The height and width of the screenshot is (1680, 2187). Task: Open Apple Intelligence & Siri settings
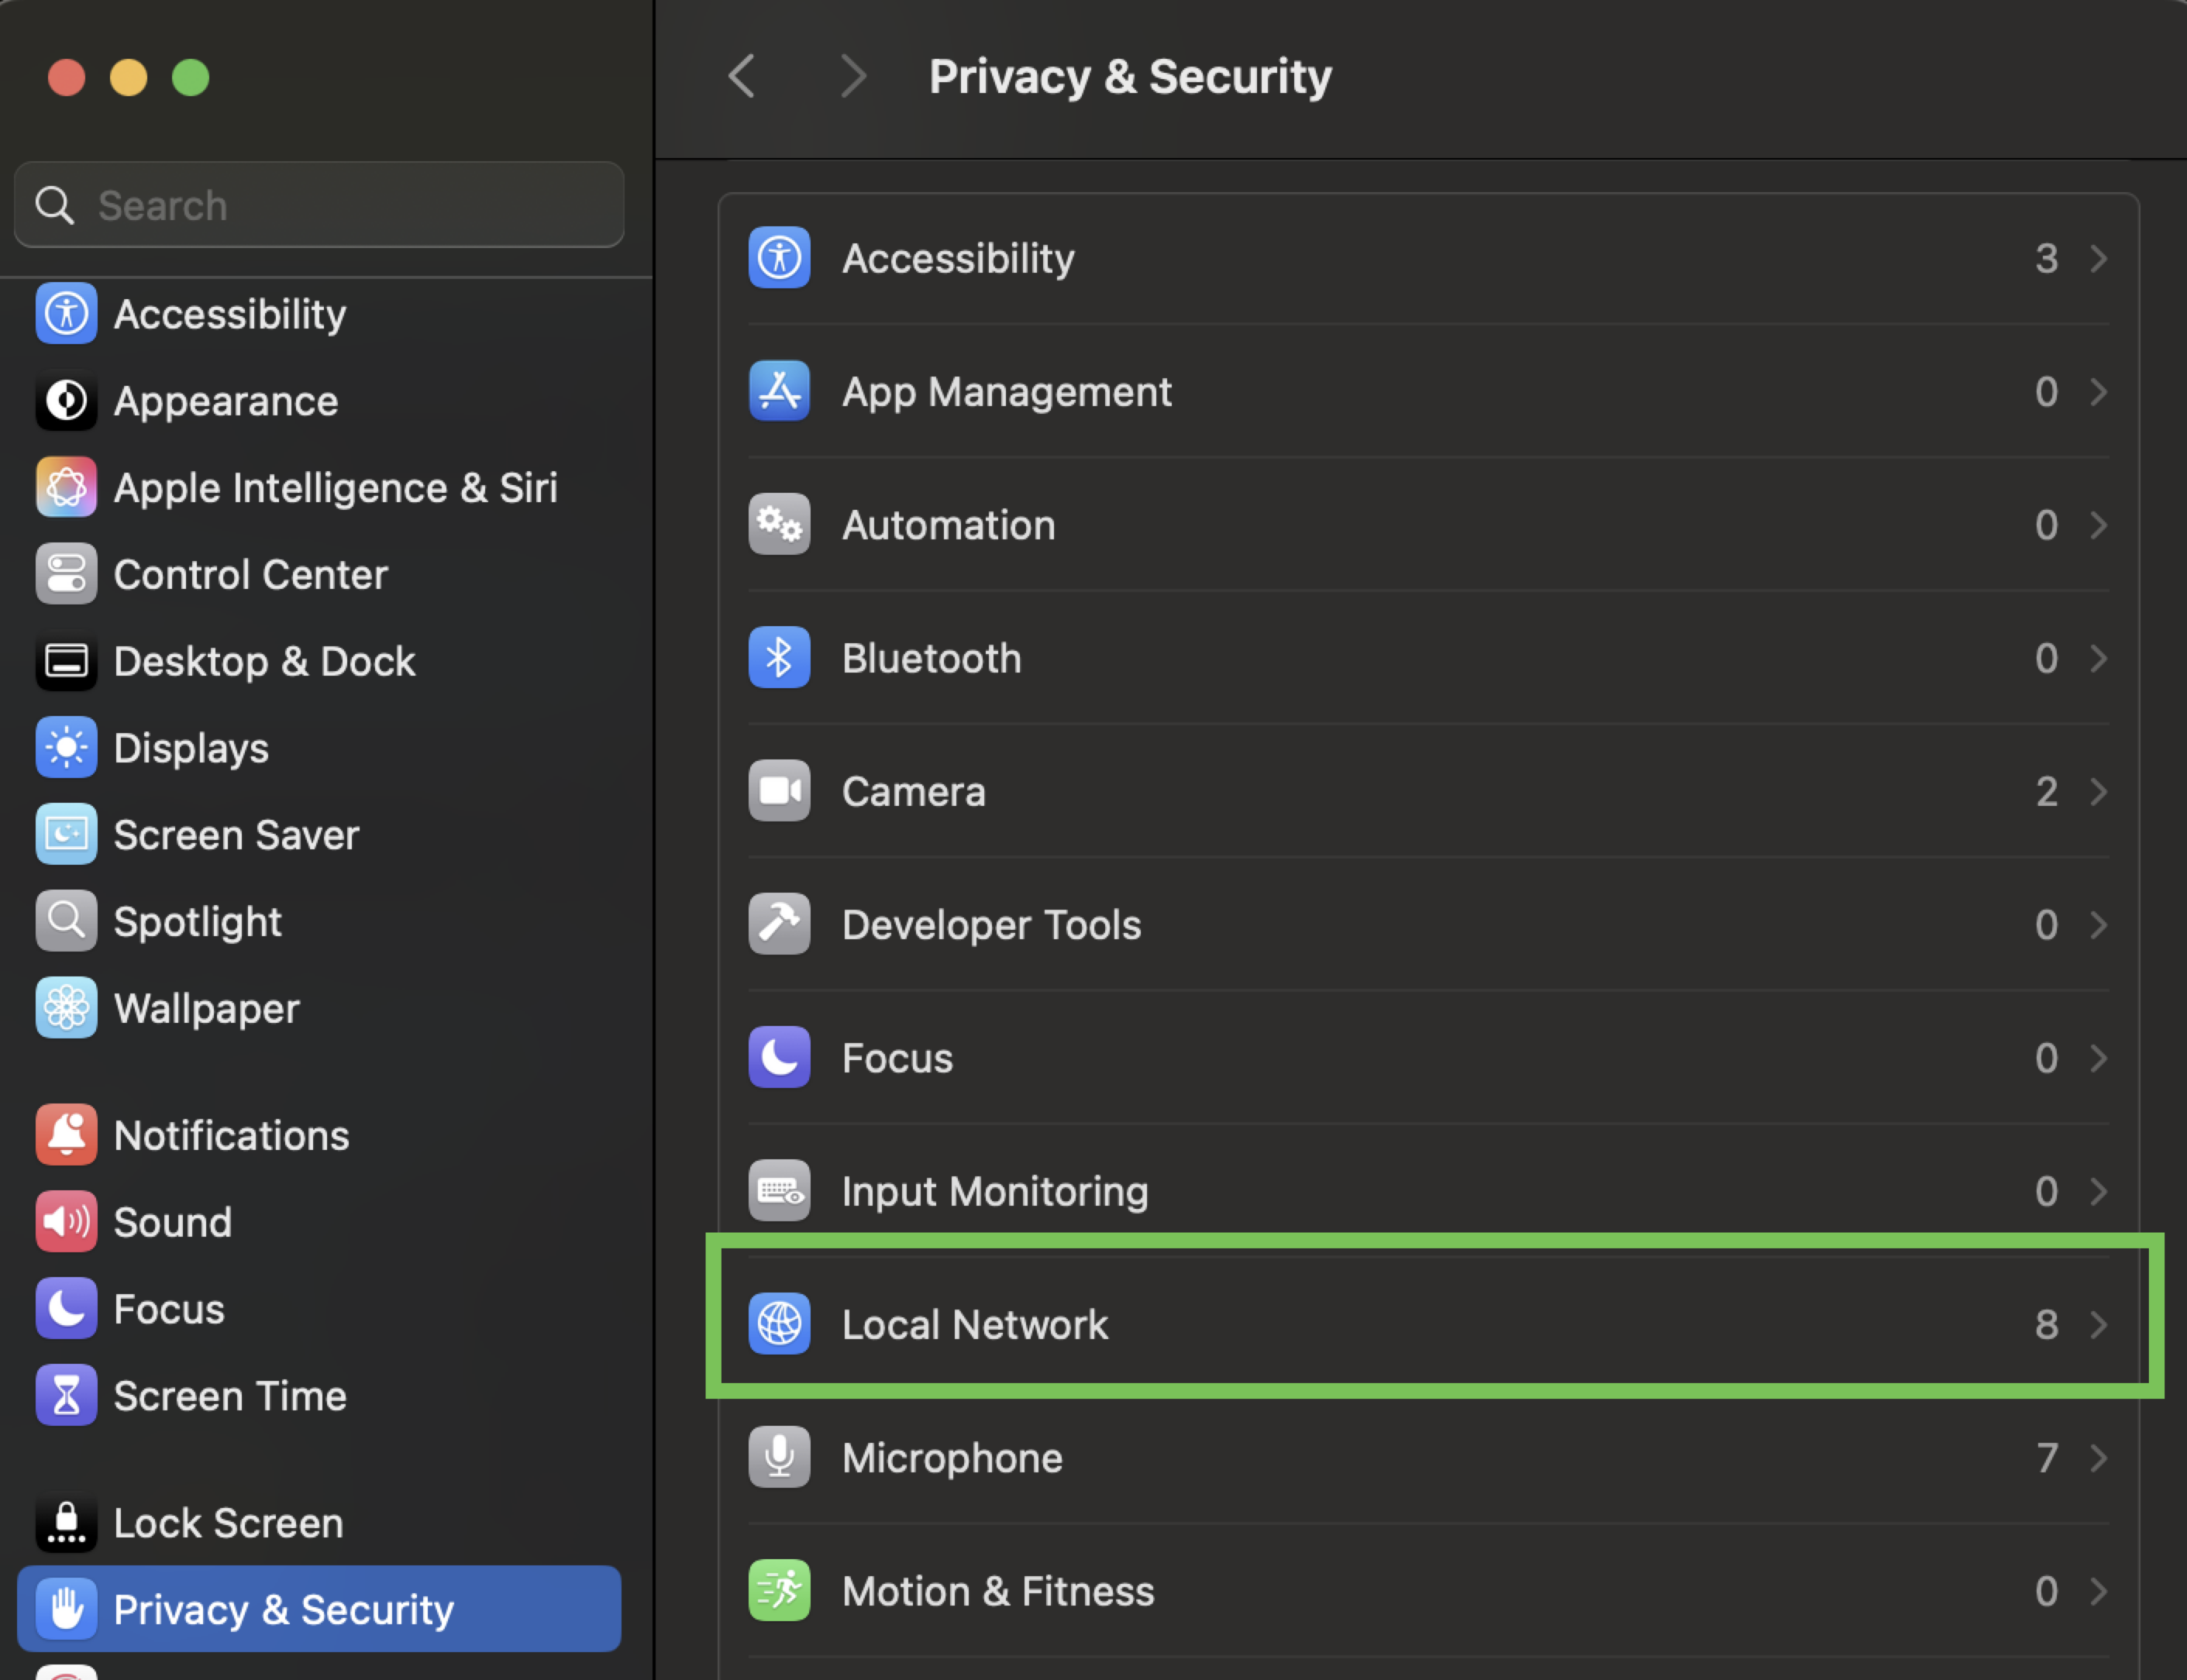tap(335, 488)
